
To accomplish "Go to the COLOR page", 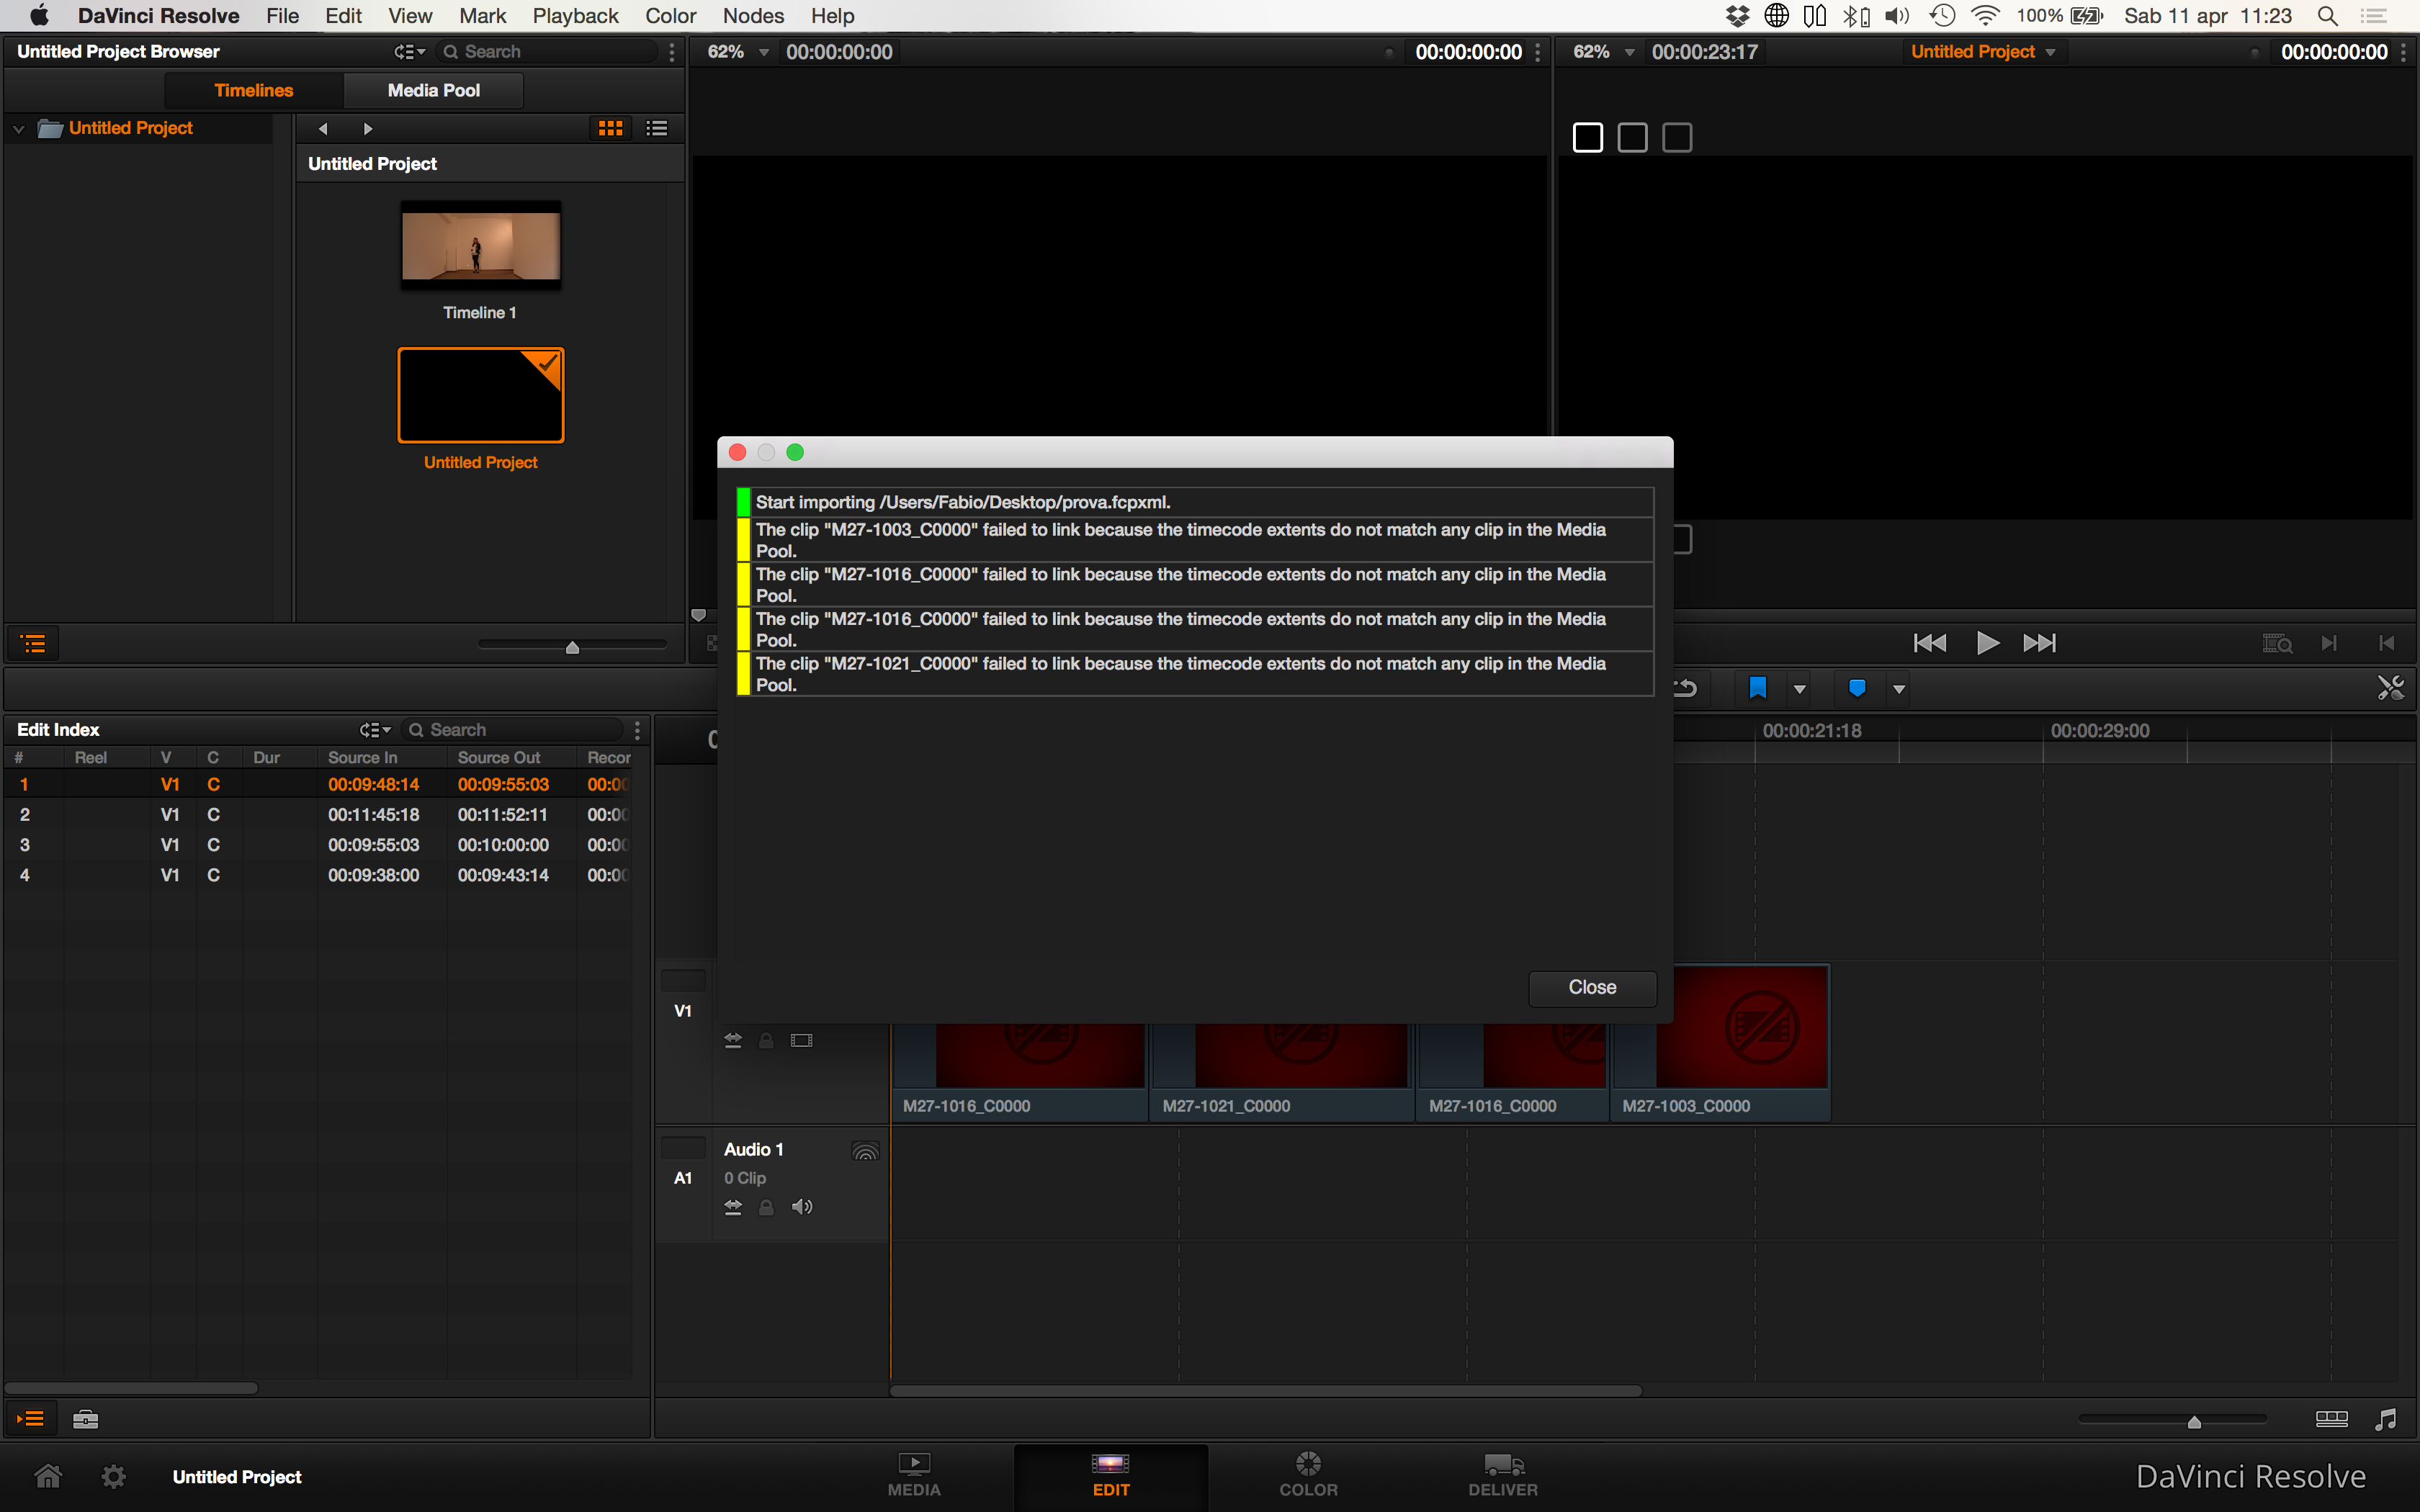I will point(1308,1475).
